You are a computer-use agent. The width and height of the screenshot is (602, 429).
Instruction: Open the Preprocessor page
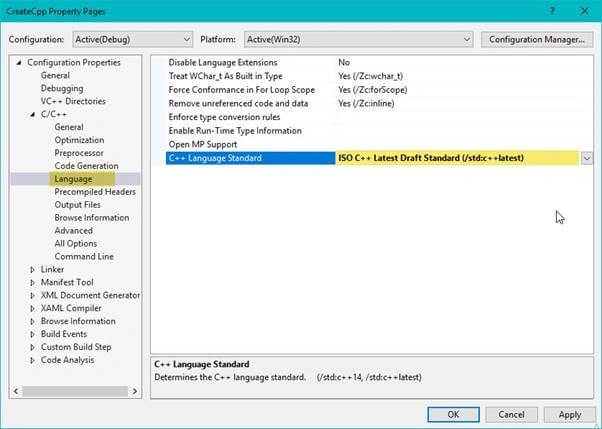pos(79,153)
